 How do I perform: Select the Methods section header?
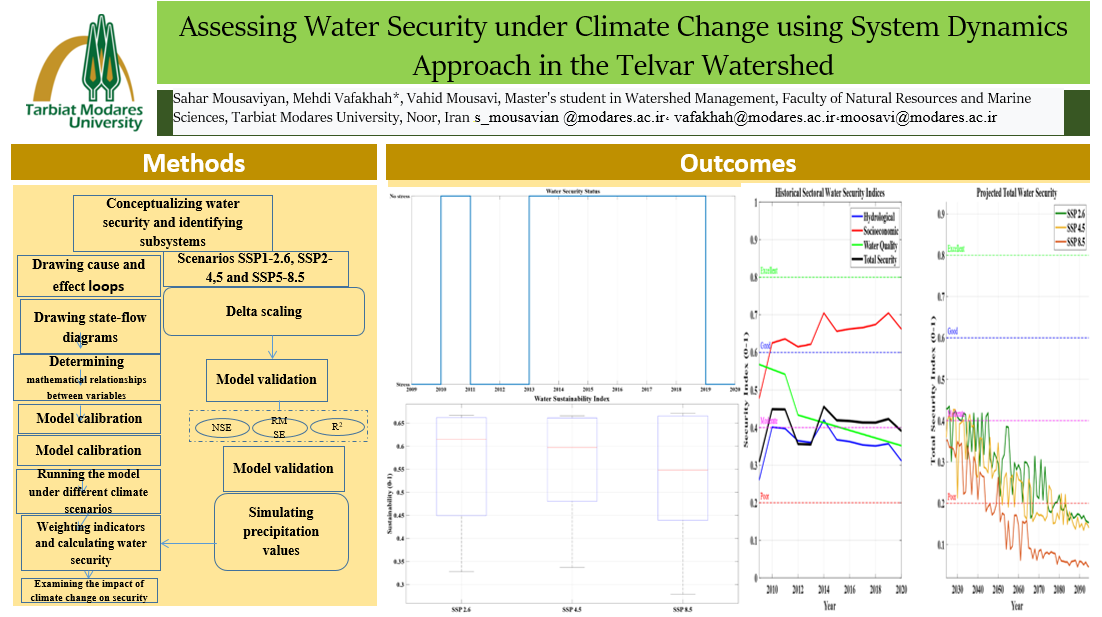[x=194, y=163]
